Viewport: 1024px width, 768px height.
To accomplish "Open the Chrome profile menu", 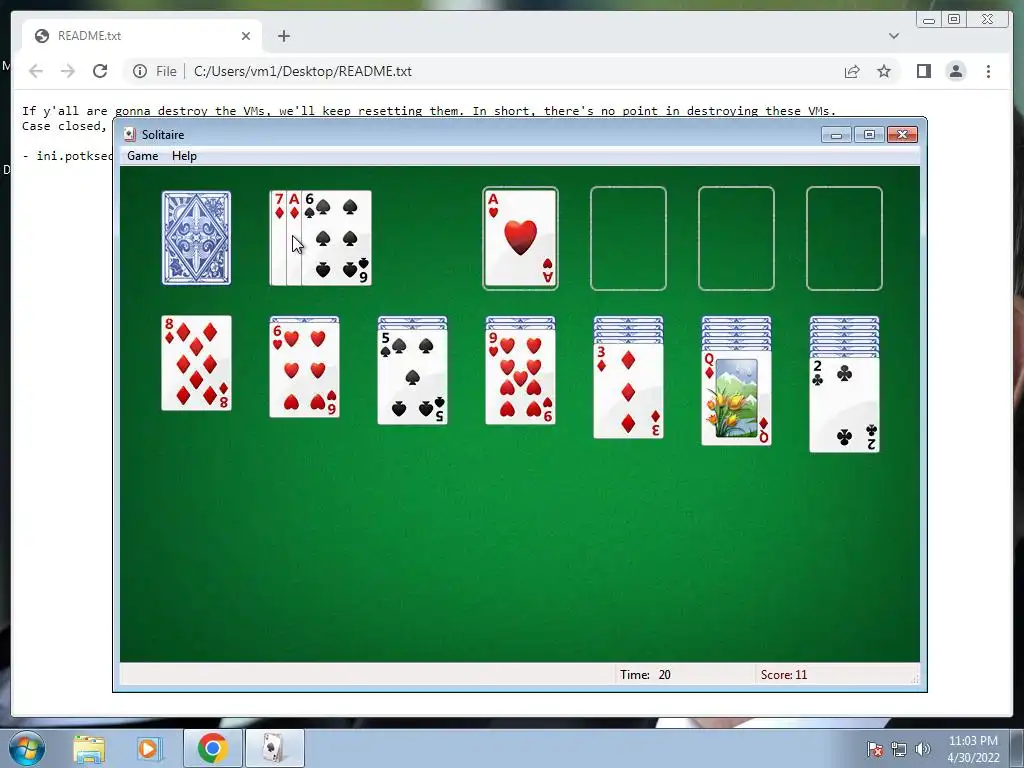I will pyautogui.click(x=956, y=71).
